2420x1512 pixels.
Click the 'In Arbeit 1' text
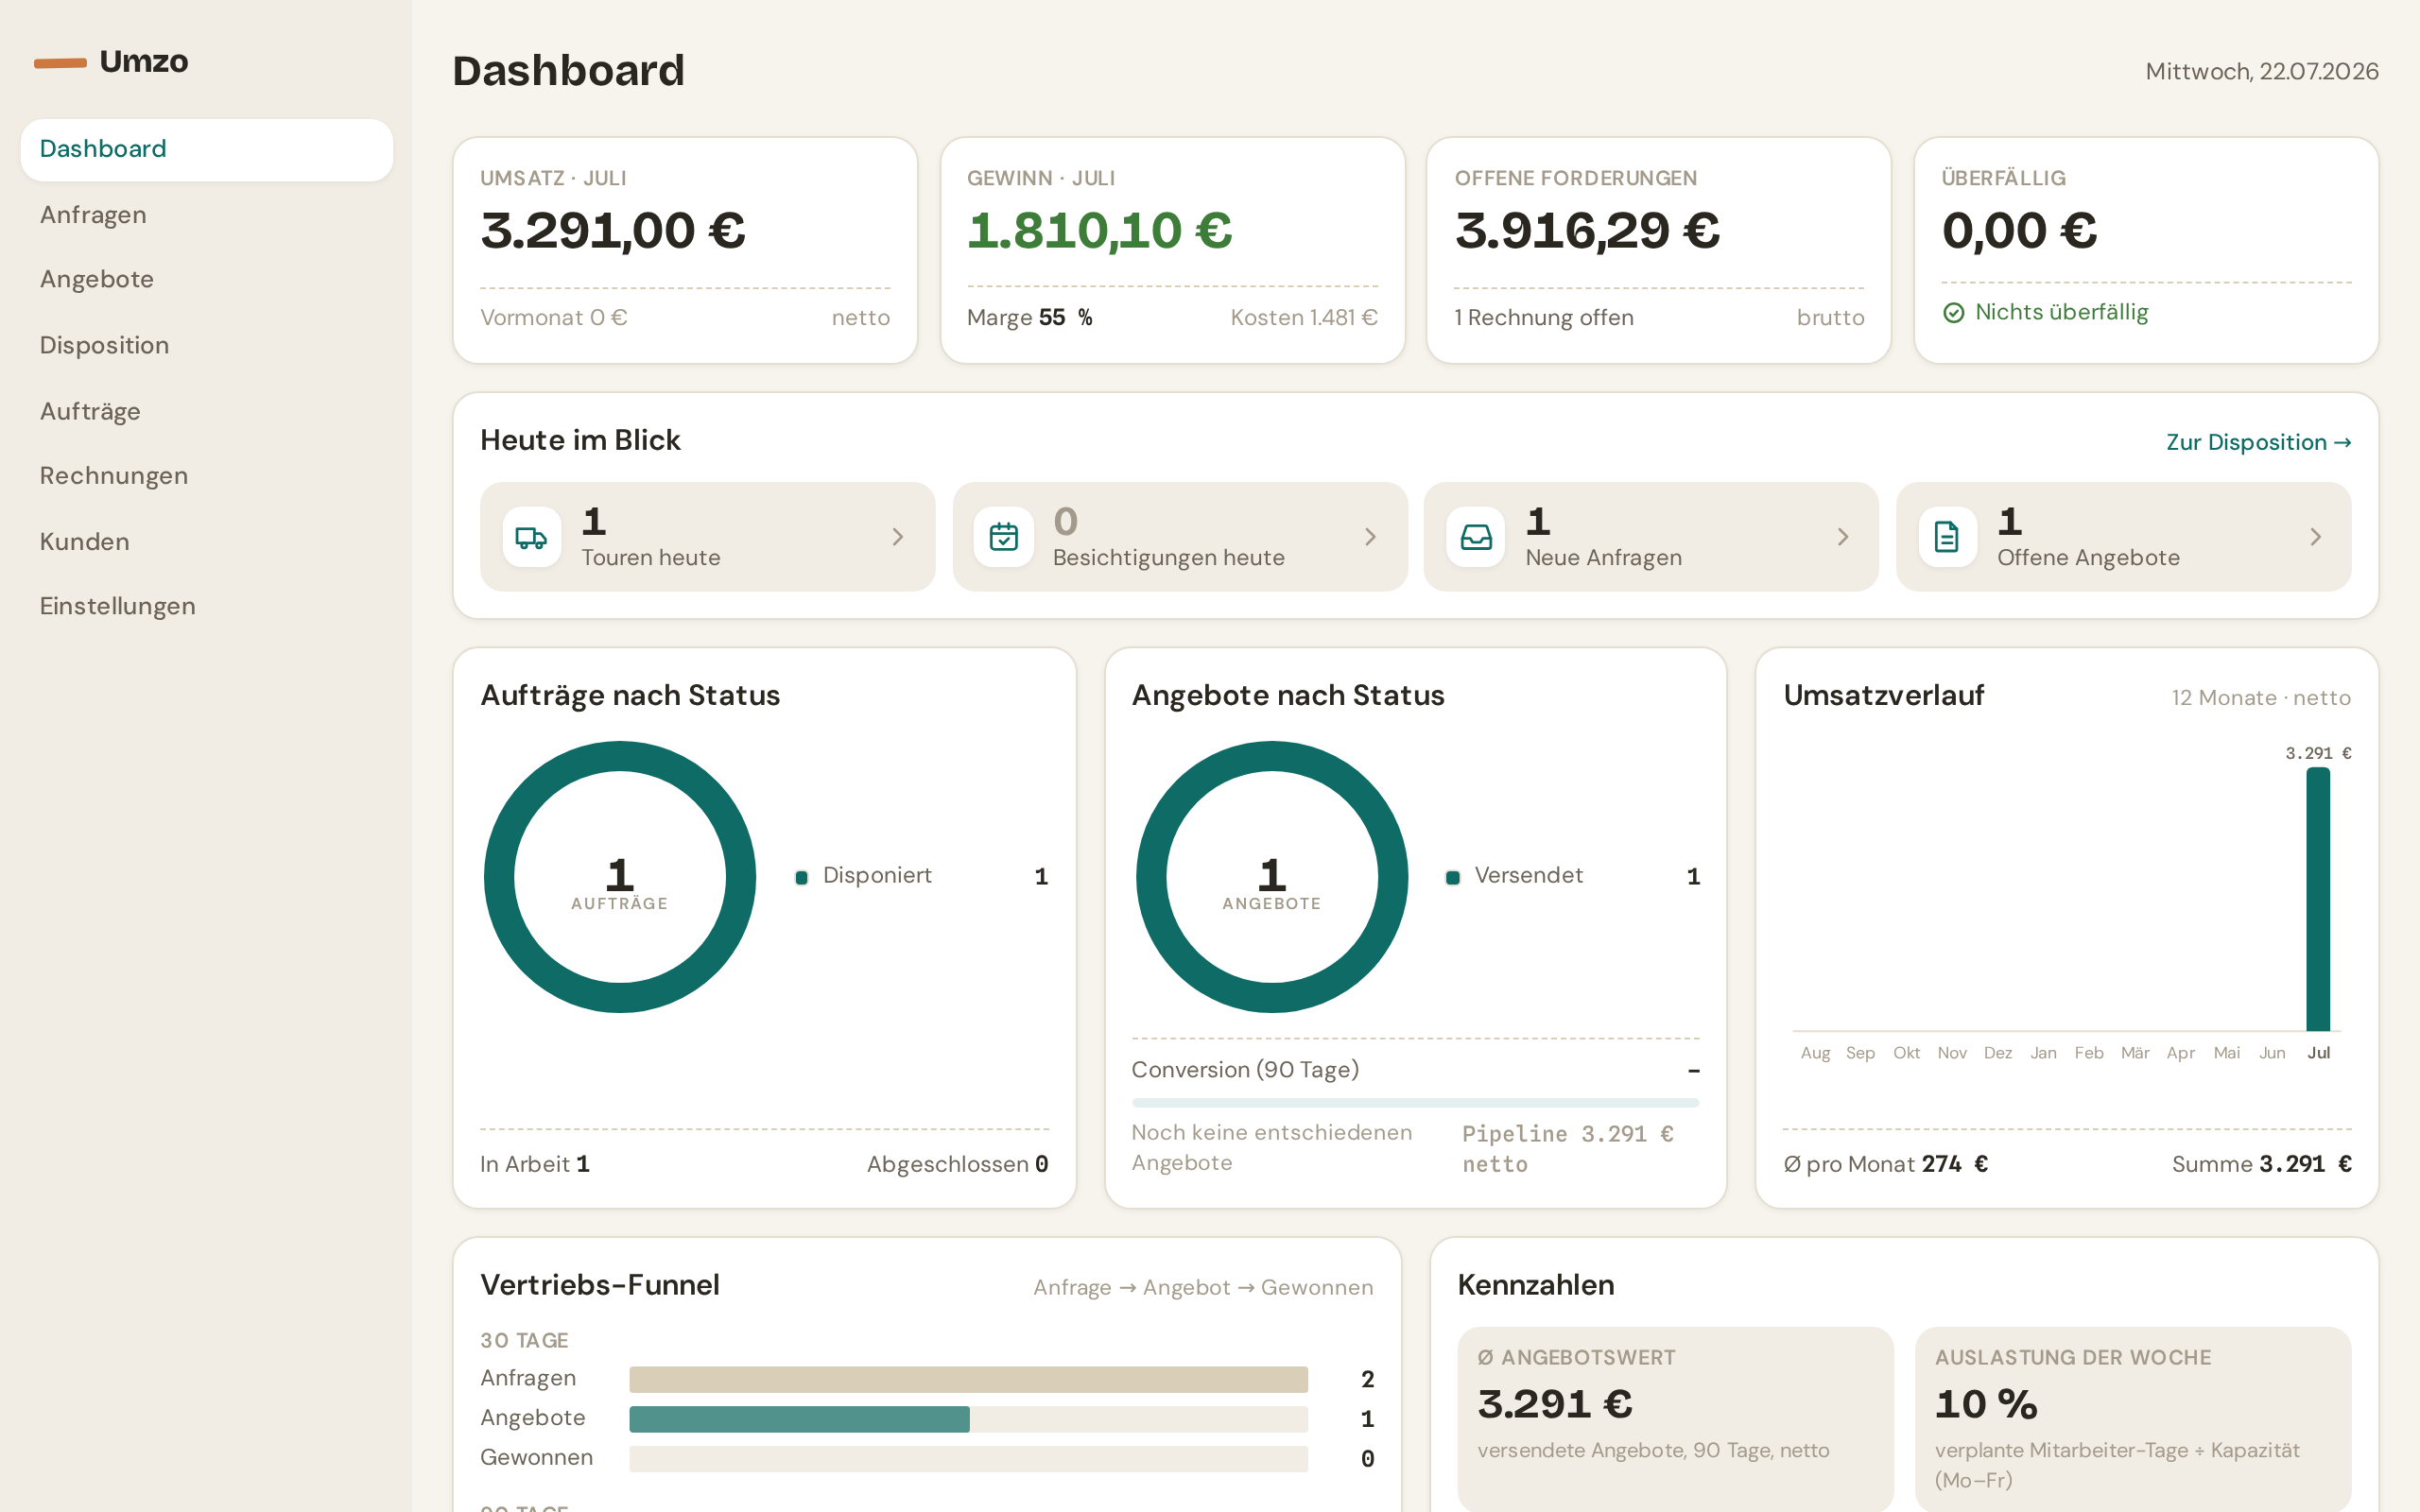click(x=535, y=1165)
